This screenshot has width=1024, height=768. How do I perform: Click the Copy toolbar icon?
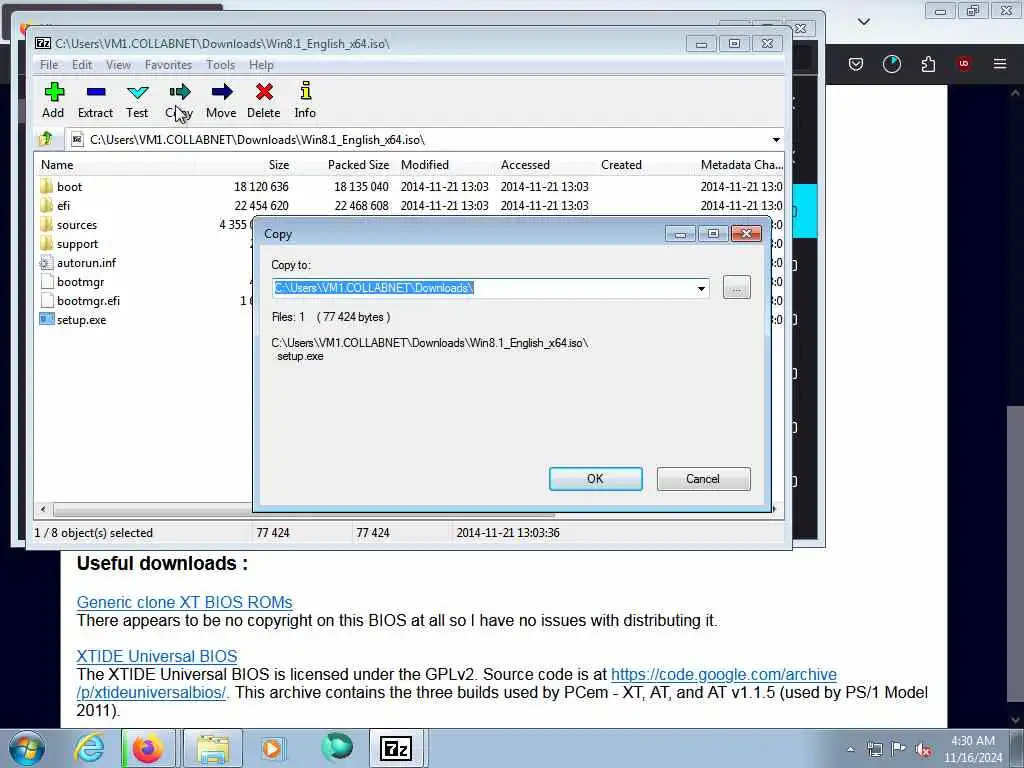180,92
